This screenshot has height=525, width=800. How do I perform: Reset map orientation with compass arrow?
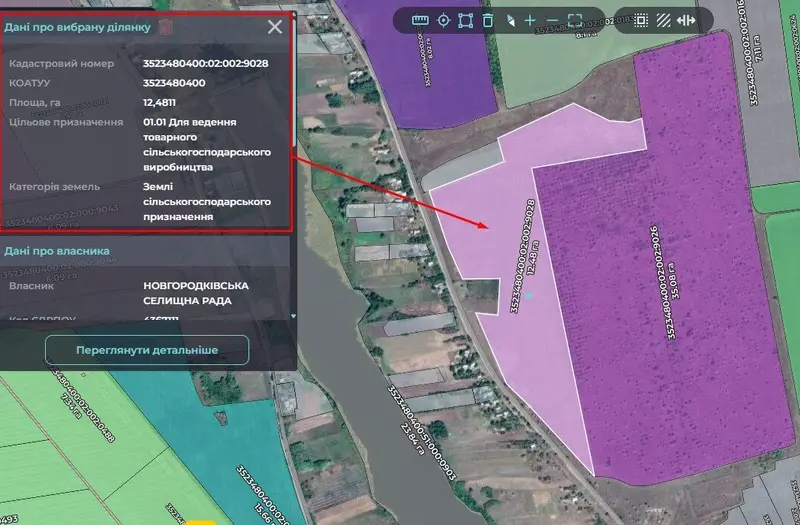click(x=511, y=20)
